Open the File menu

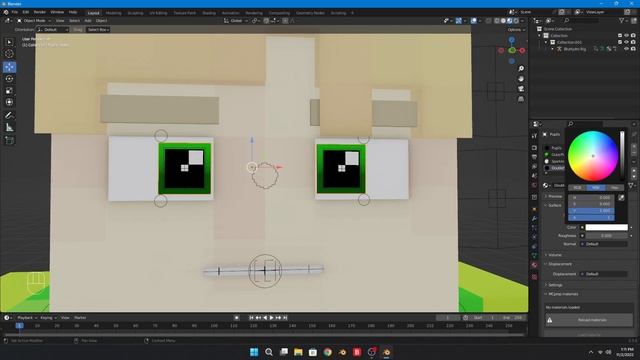(x=15, y=12)
